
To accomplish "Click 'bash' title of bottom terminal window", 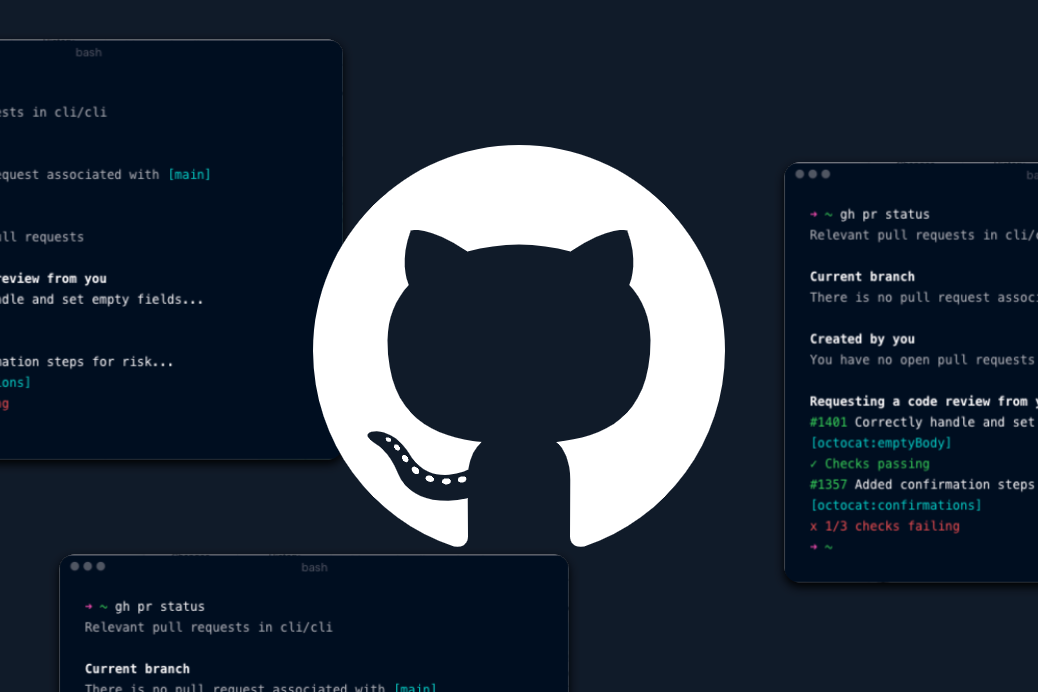I will tap(314, 568).
